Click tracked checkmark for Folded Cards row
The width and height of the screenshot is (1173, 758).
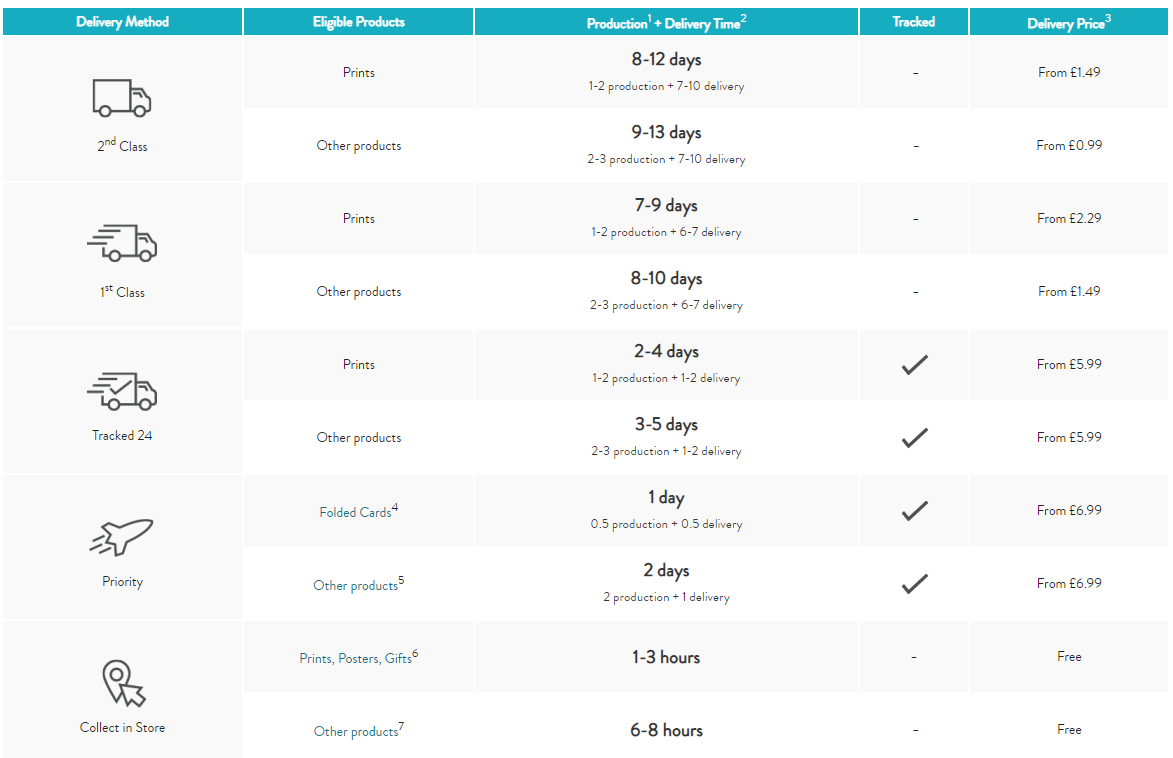[x=914, y=511]
